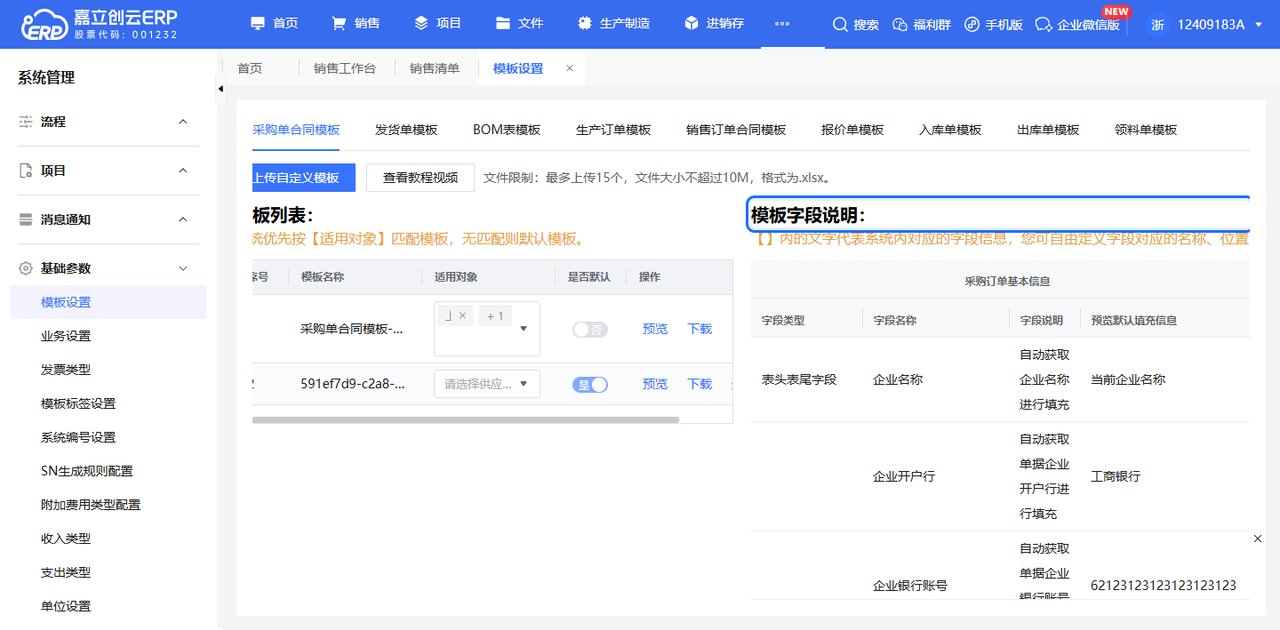The image size is (1280, 630).
Task: Click 预览 for 采购单合同模板 row
Action: [655, 329]
